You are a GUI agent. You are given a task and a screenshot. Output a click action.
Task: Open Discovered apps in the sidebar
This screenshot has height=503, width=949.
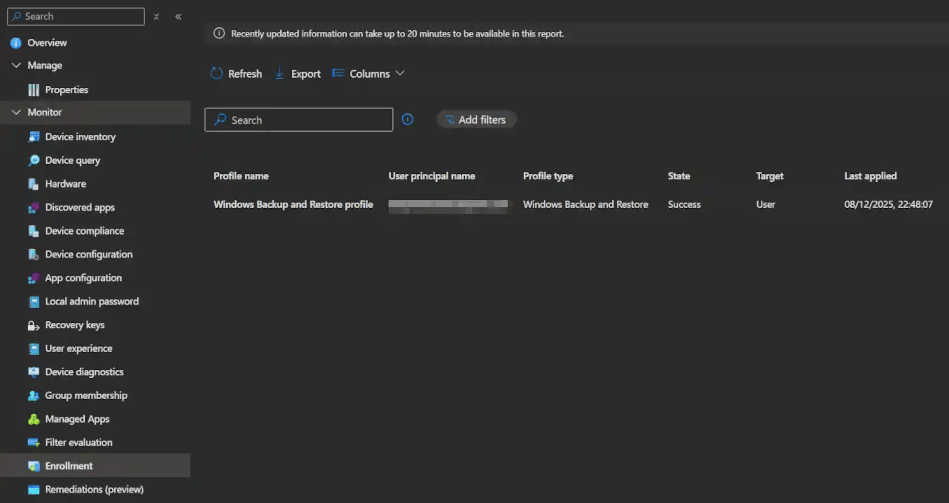[x=79, y=207]
